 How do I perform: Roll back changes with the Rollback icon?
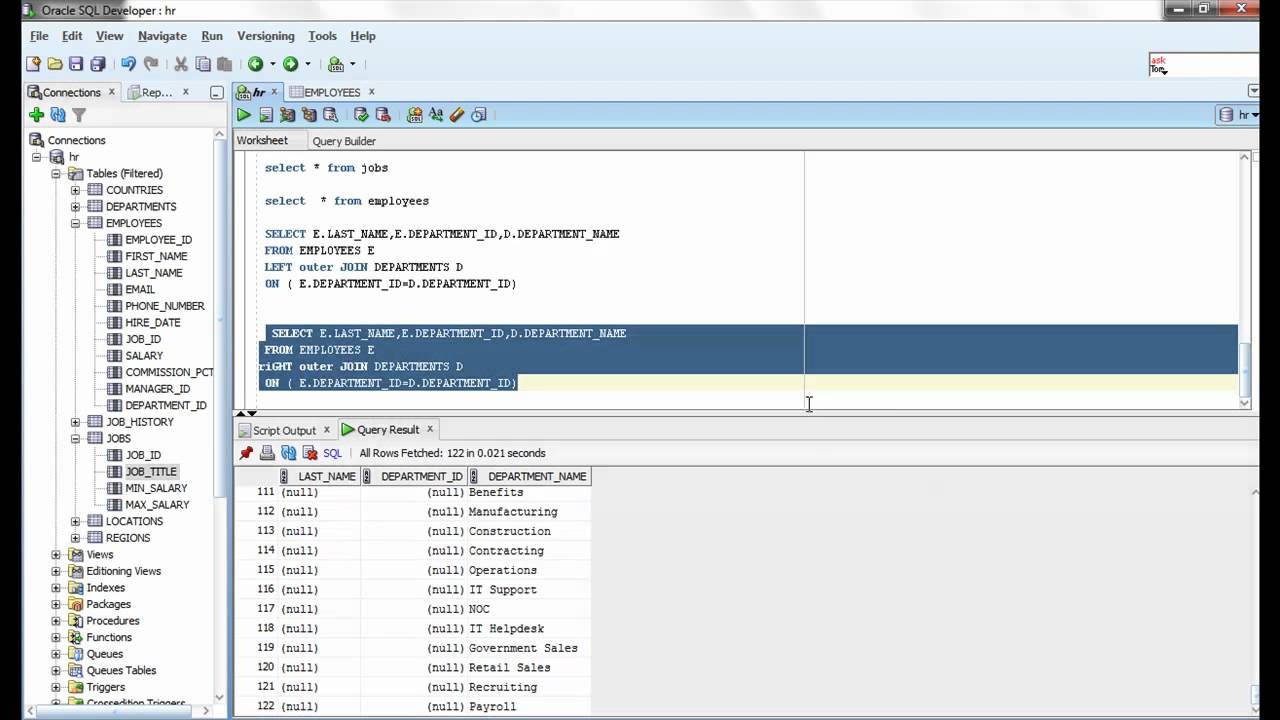(x=382, y=115)
